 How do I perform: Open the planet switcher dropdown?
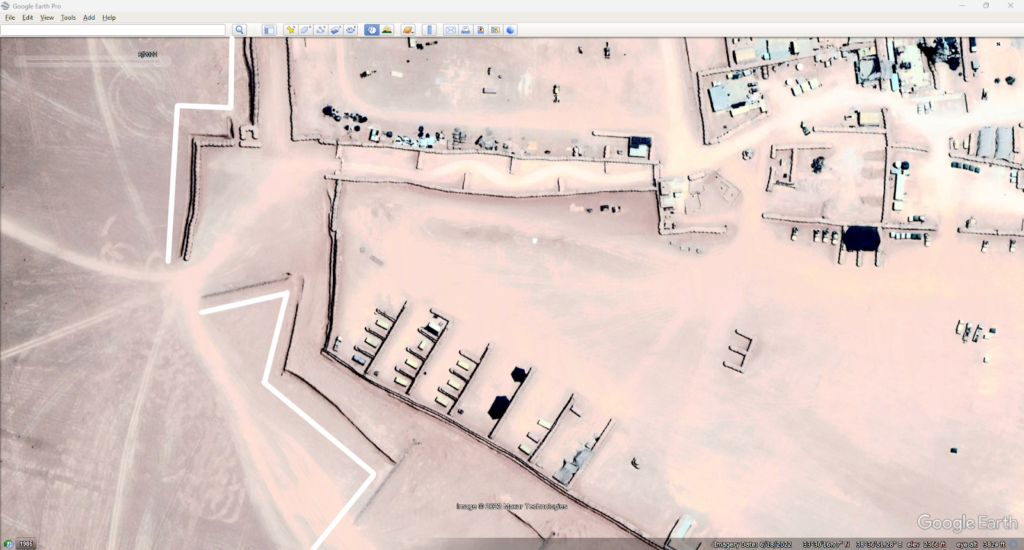coord(408,30)
